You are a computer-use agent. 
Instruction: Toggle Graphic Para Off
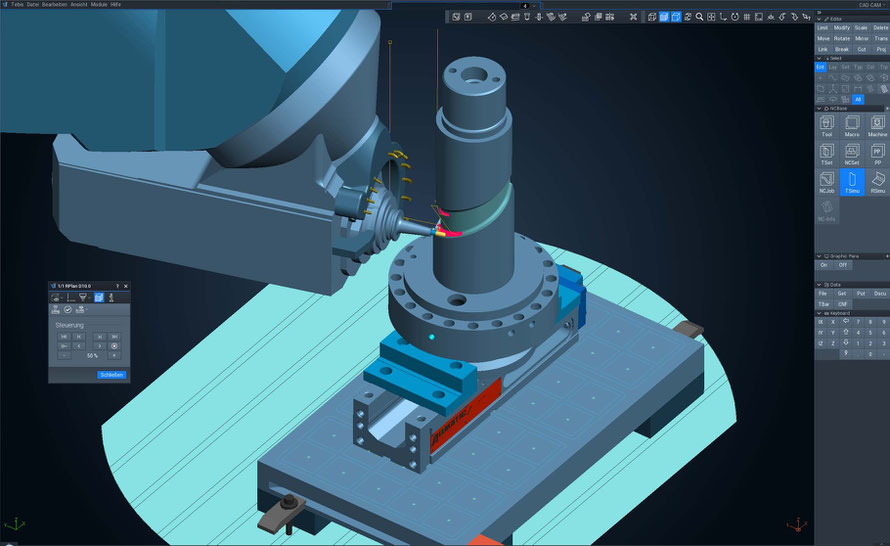(x=842, y=265)
